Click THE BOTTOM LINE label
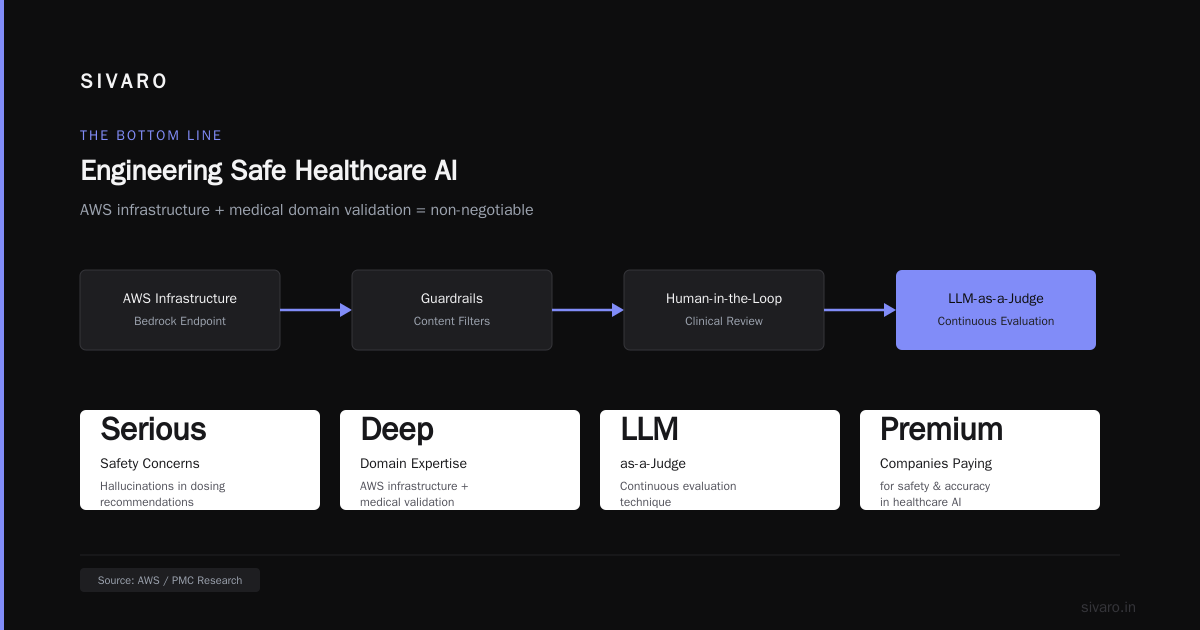The width and height of the screenshot is (1200, 630). click(151, 135)
